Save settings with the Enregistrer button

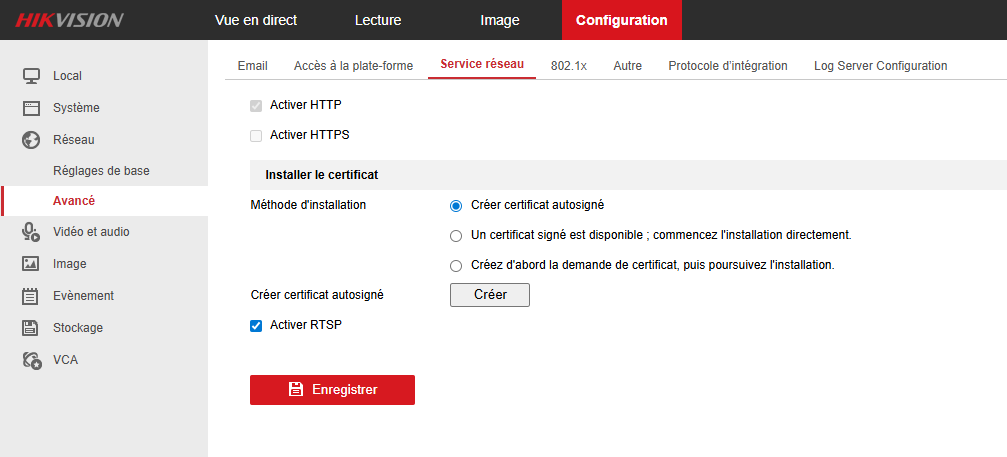332,390
